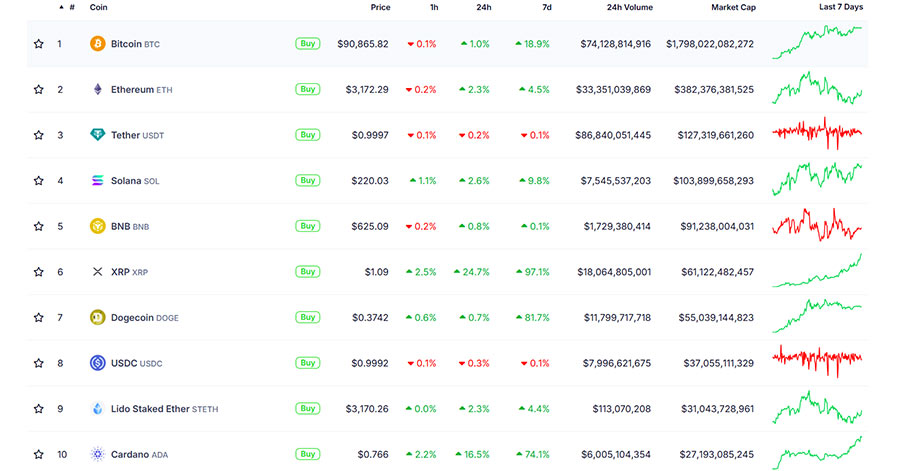Open Ethereum's 7-day sparkline chart
The width and height of the screenshot is (900, 471).
pyautogui.click(x=817, y=88)
